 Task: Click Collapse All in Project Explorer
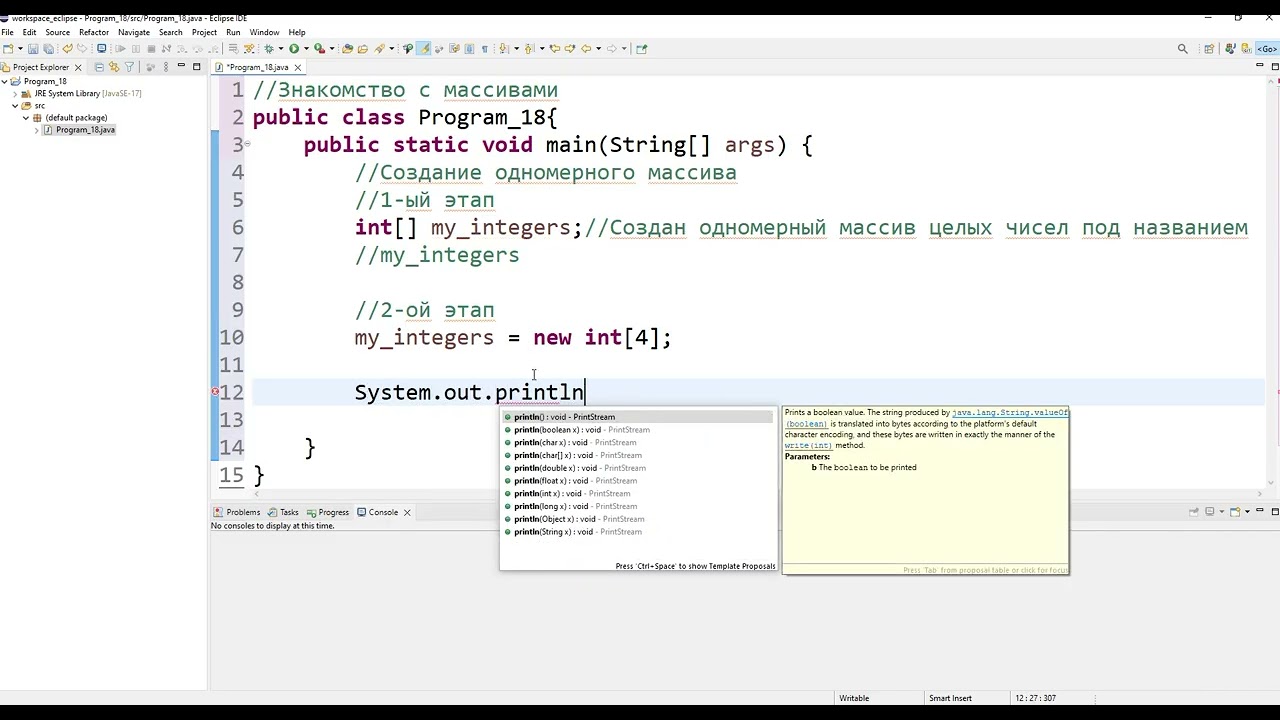(x=99, y=67)
